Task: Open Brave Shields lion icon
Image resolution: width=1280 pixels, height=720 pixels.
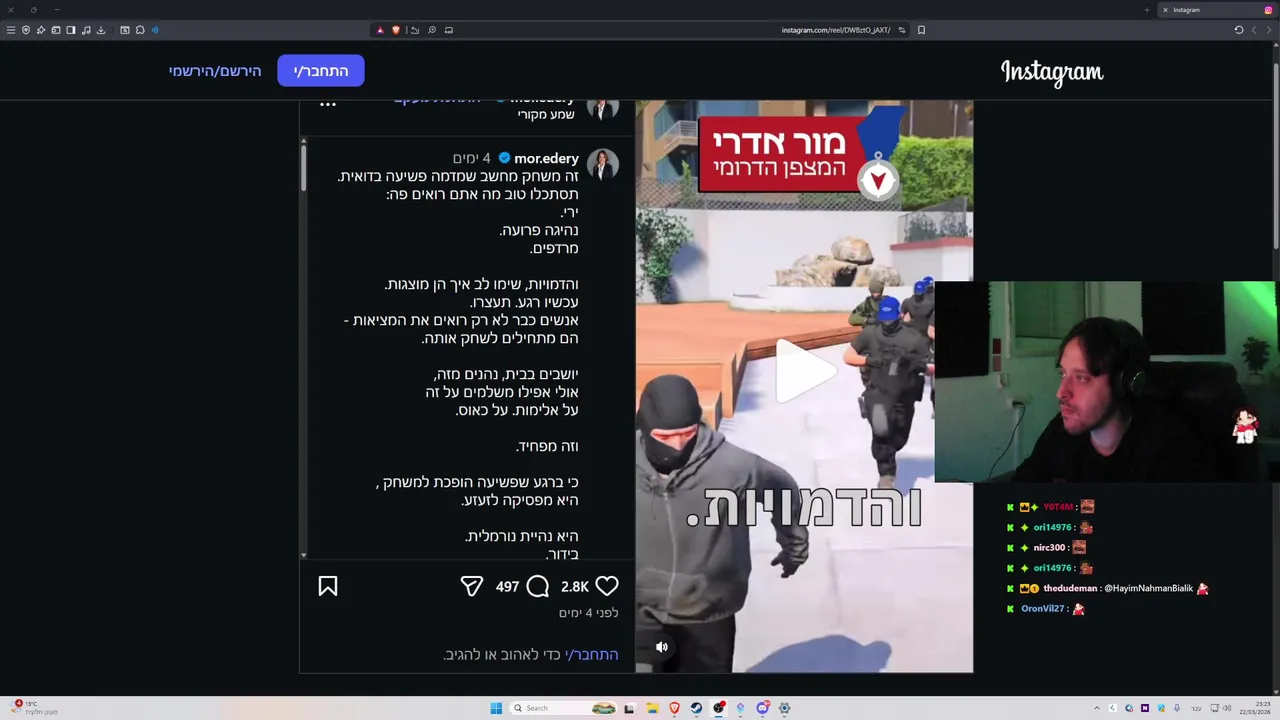Action: click(396, 30)
